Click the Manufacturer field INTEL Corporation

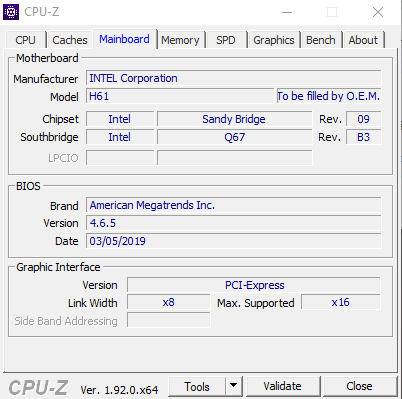click(233, 78)
